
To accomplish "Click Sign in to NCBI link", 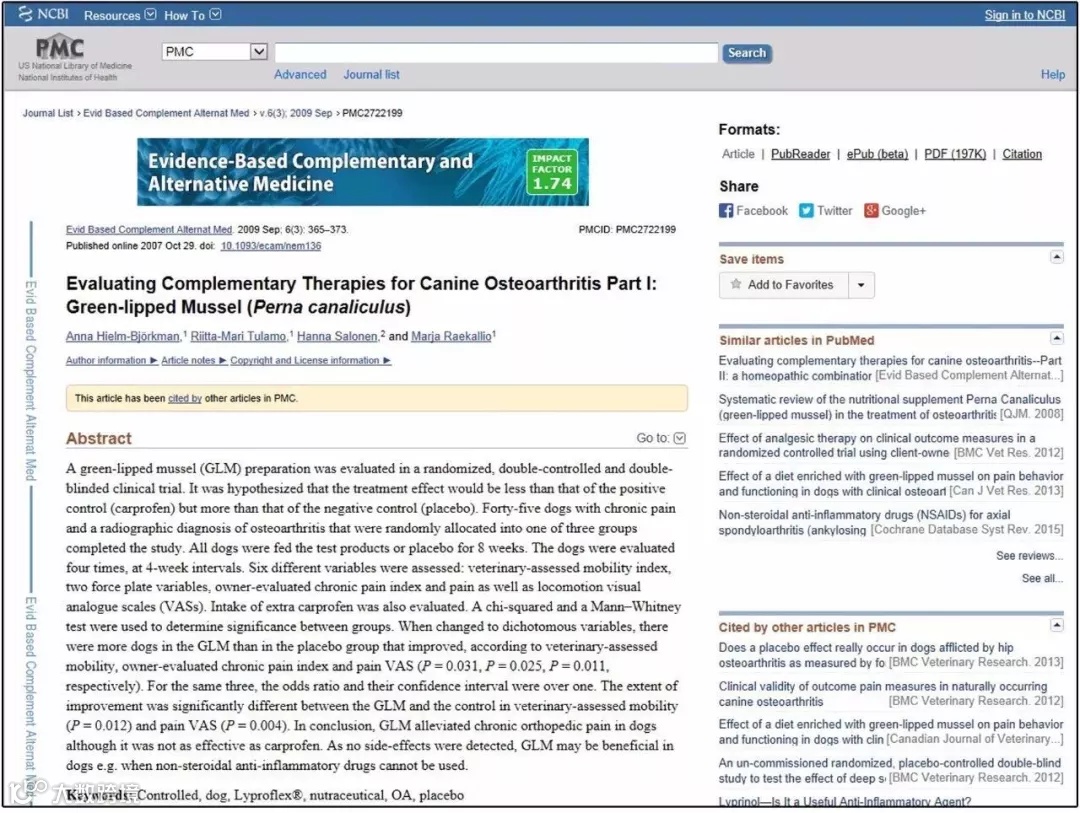I will [x=1024, y=14].
